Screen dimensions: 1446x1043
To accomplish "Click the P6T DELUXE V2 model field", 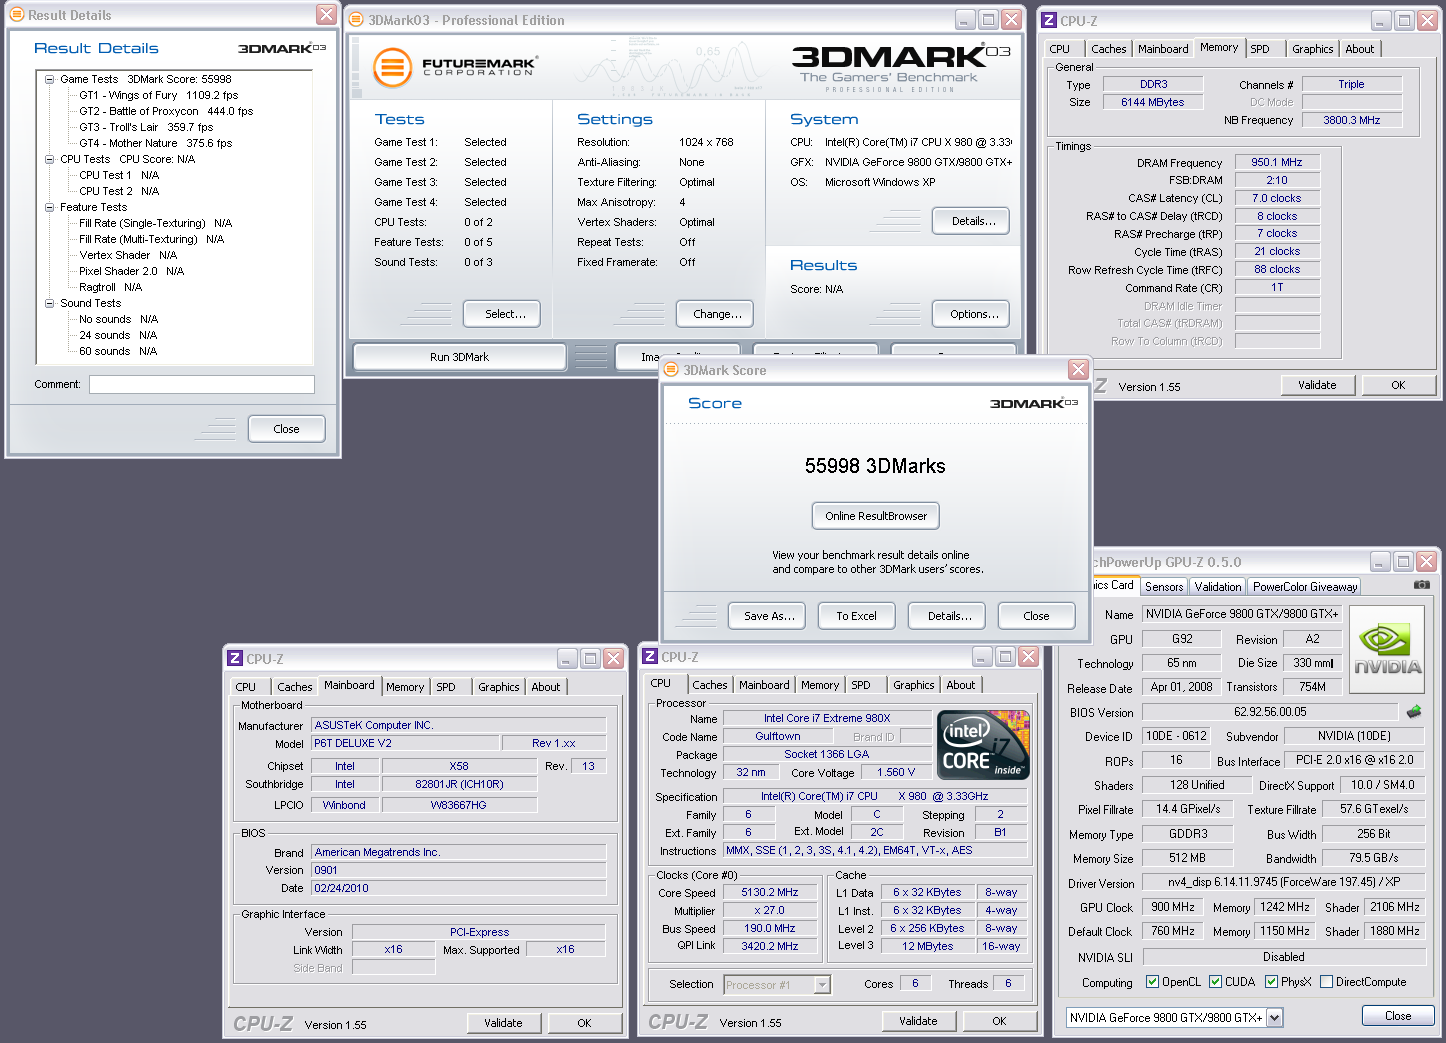I will (x=405, y=743).
